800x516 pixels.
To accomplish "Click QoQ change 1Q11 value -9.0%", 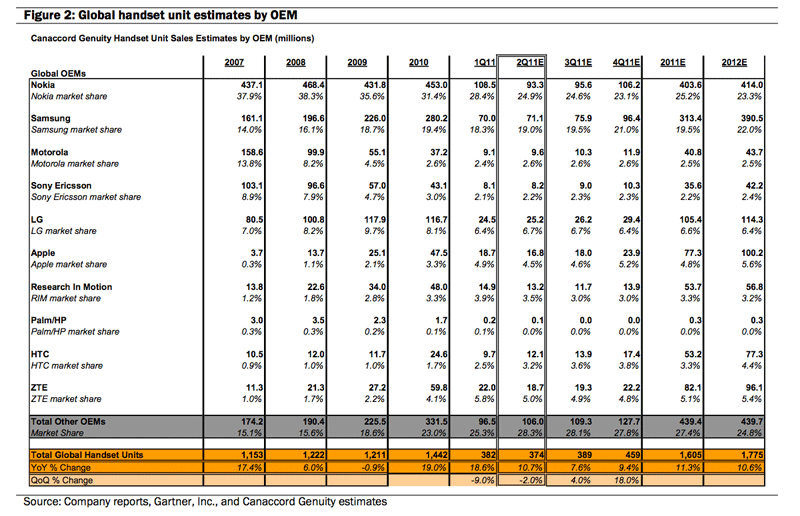I will 484,480.
